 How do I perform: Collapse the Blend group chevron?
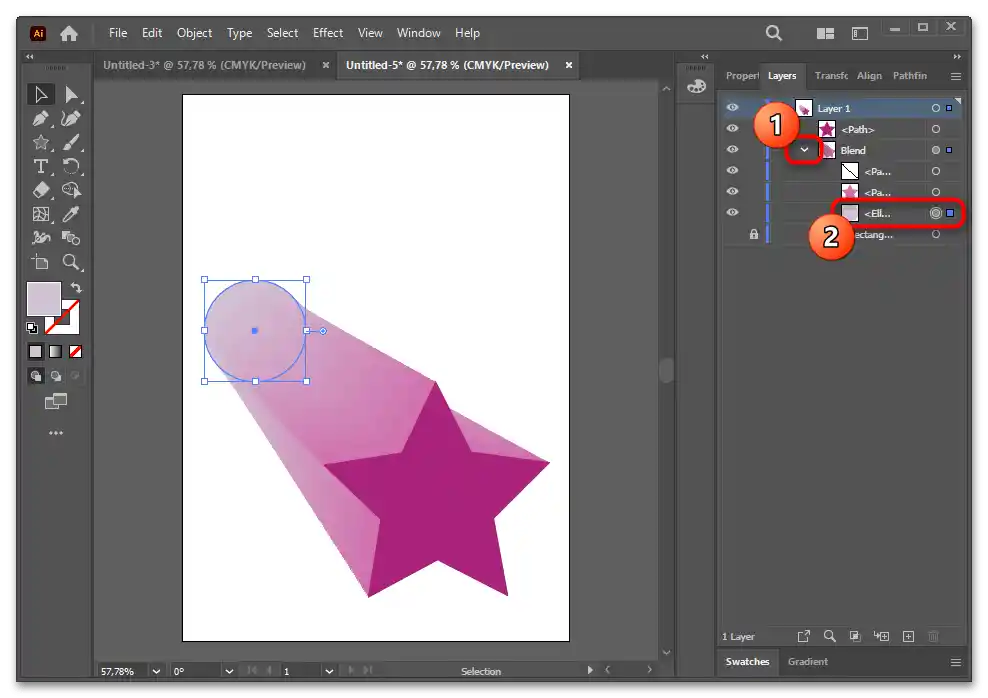[x=804, y=150]
